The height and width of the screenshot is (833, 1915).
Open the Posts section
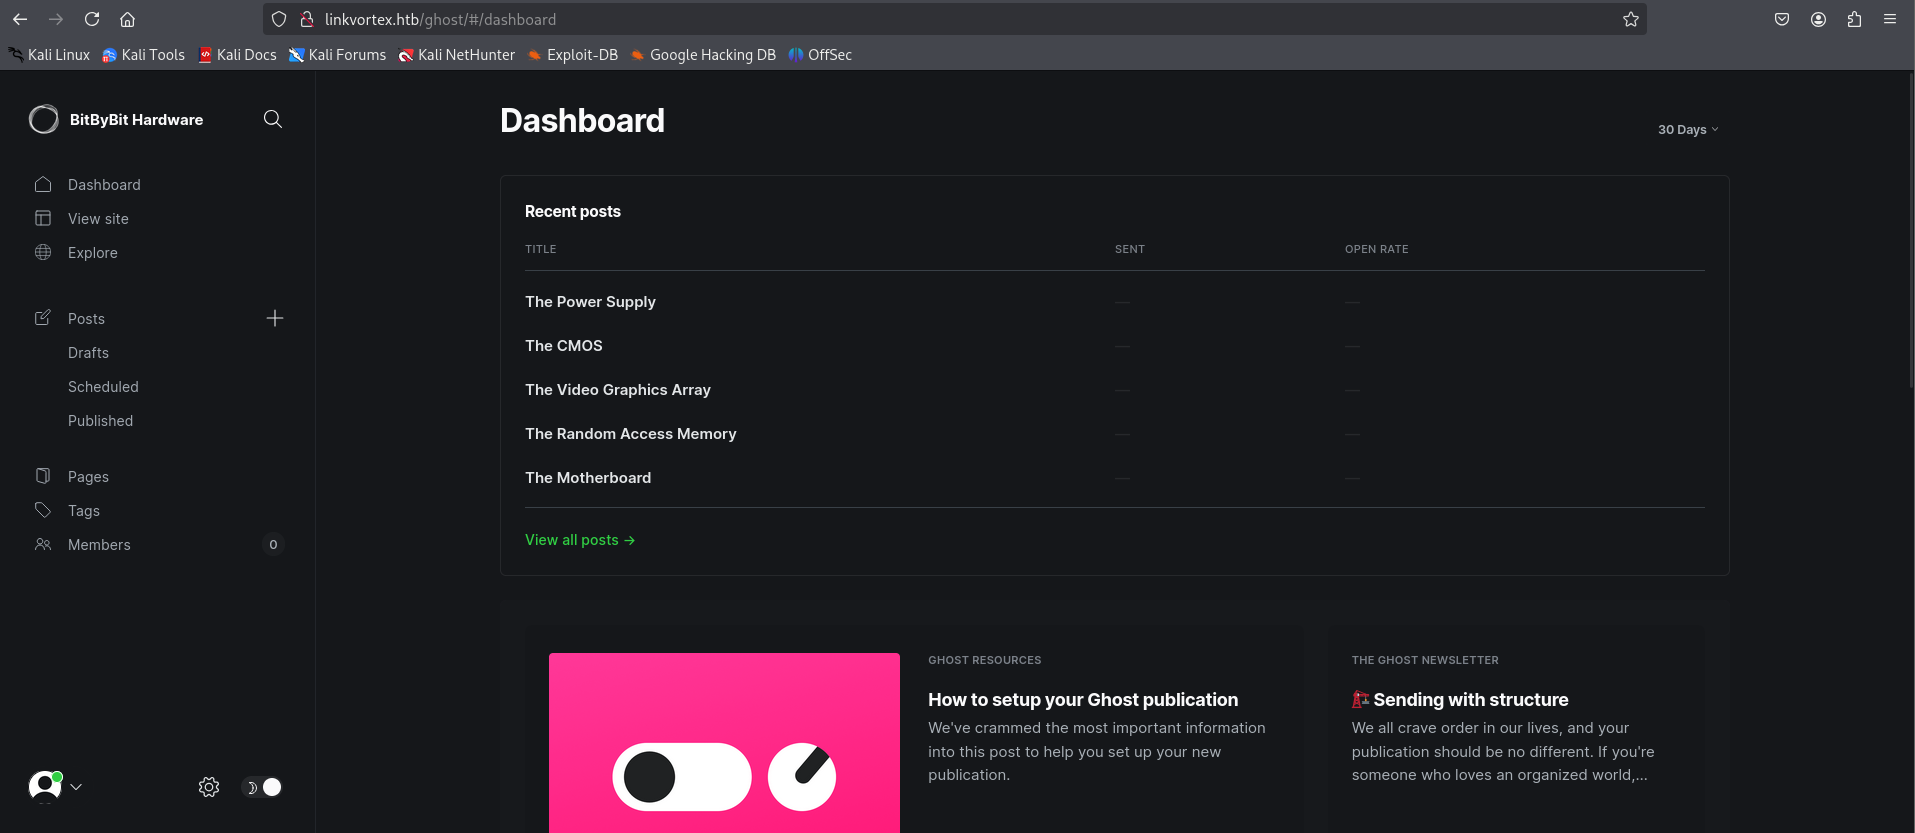point(86,319)
